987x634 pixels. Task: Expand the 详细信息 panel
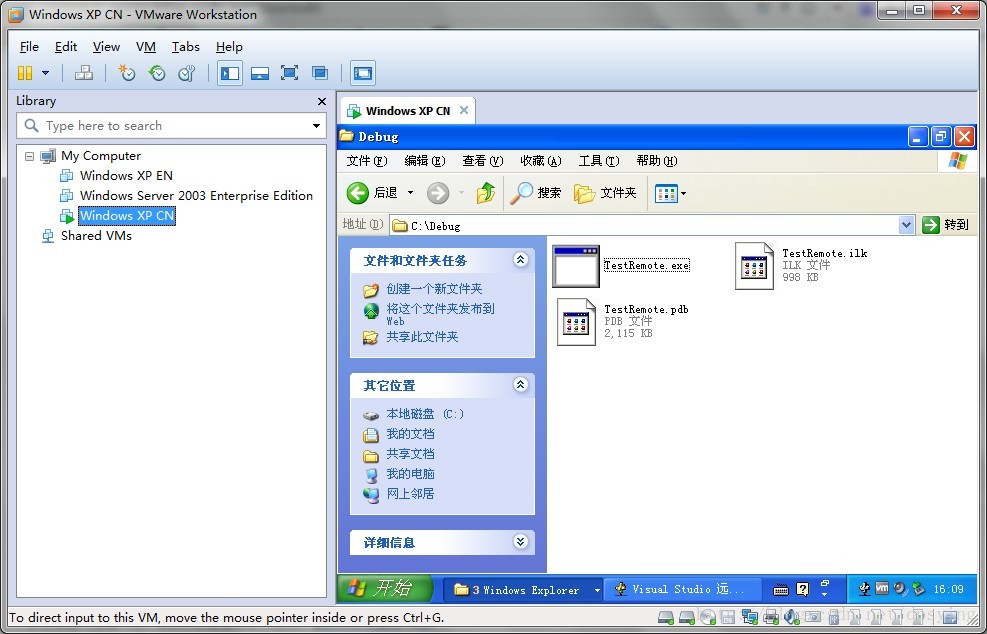tap(521, 541)
